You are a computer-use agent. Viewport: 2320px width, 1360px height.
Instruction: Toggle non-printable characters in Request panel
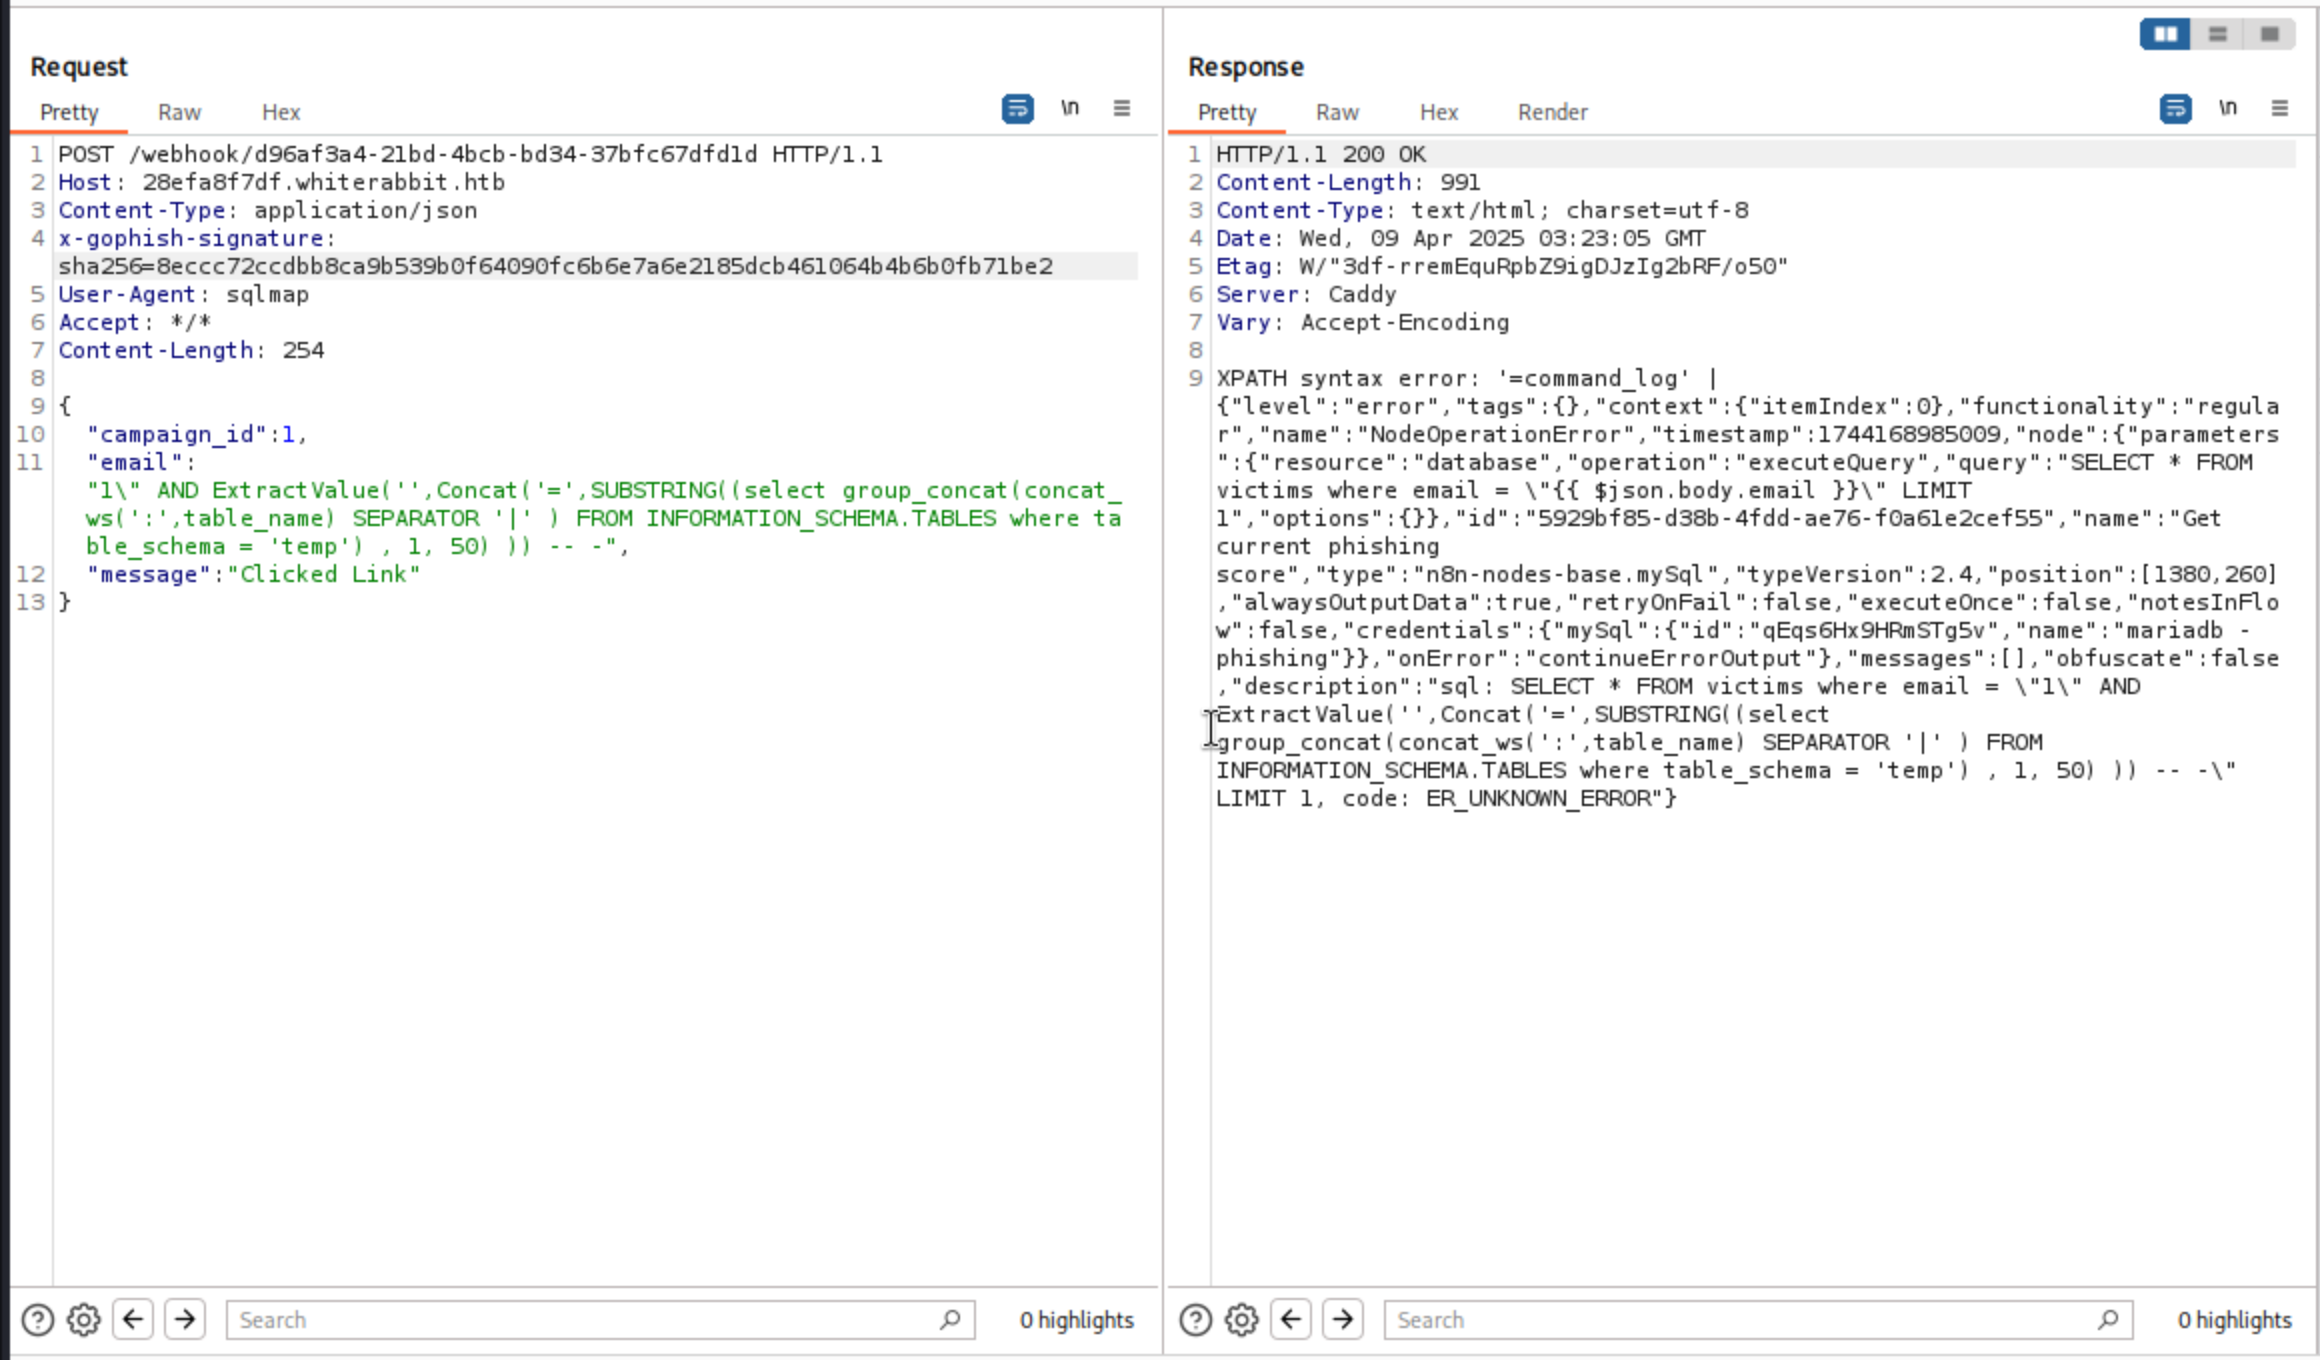point(1070,108)
